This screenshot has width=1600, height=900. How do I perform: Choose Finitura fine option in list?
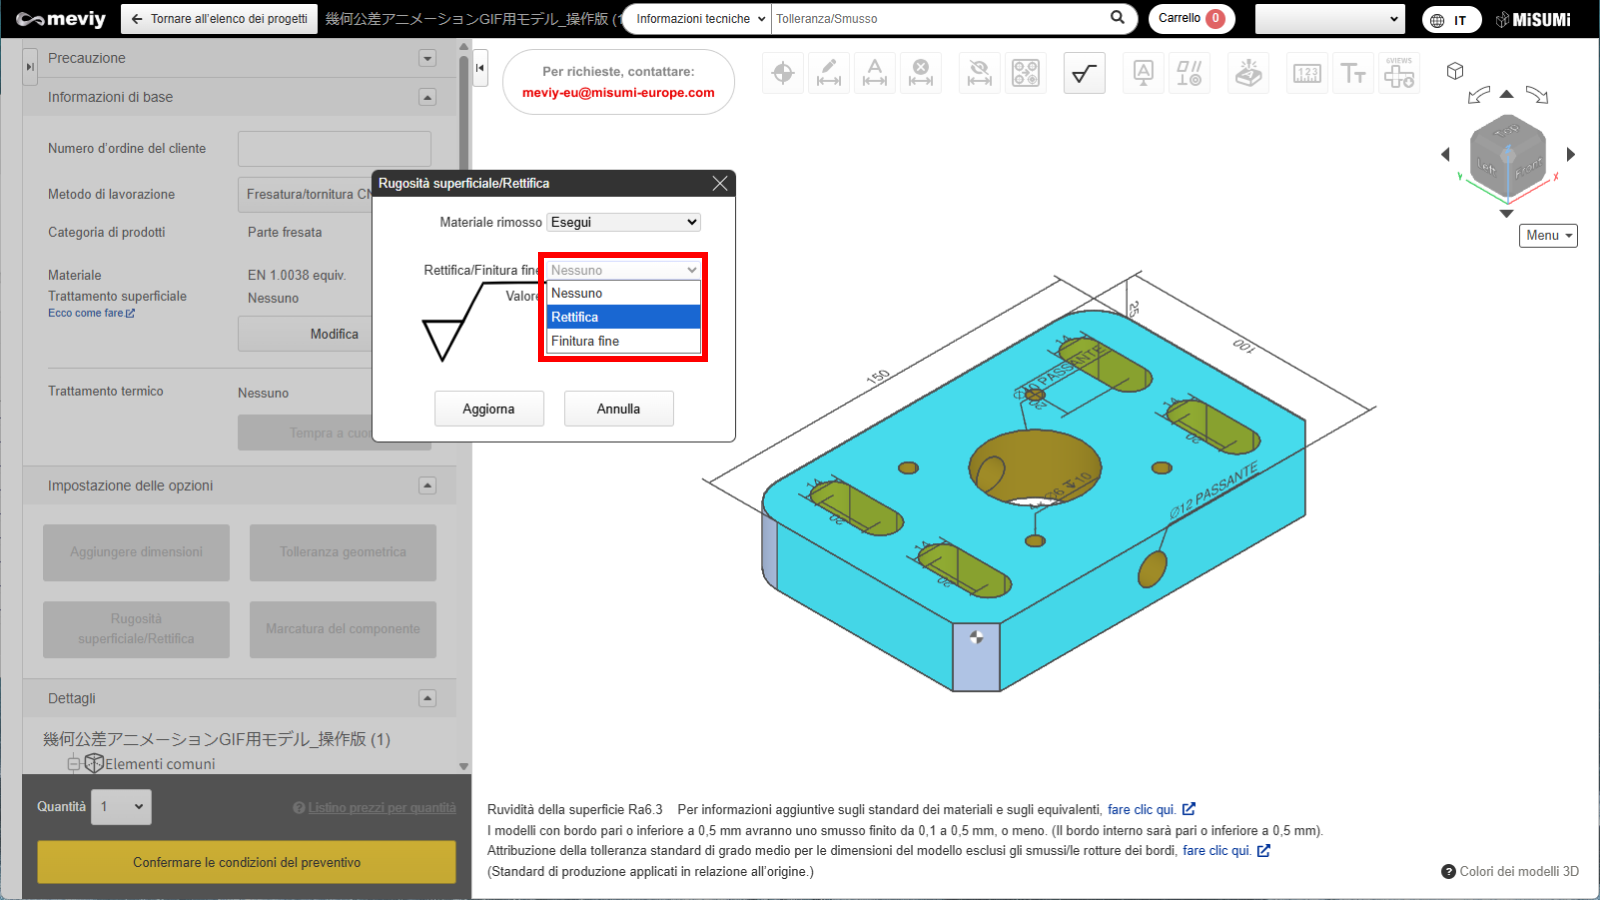623,341
